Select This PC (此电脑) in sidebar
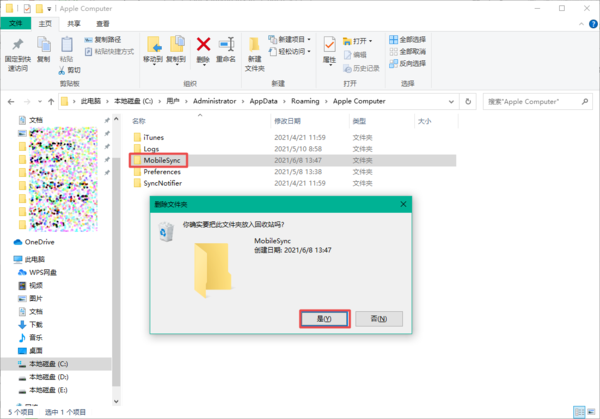The width and height of the screenshot is (600, 419). (x=29, y=259)
